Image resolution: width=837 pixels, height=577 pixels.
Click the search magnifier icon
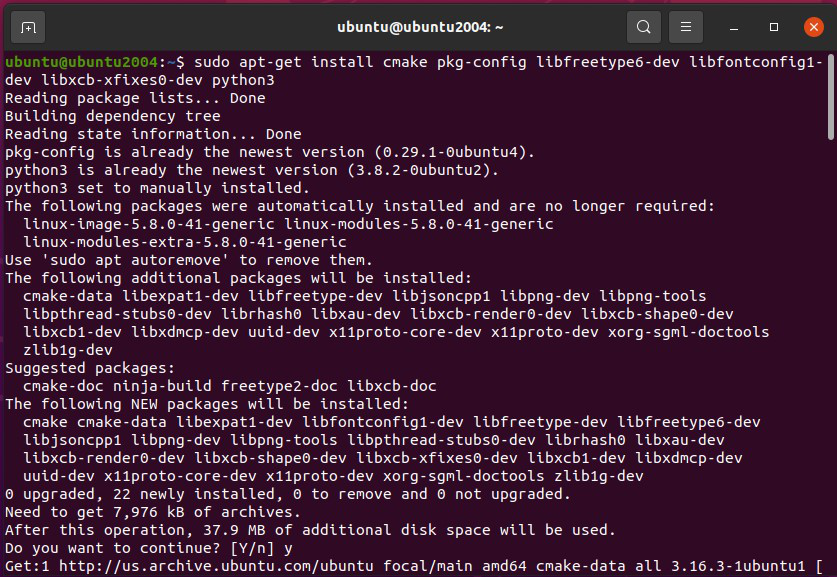click(x=644, y=27)
